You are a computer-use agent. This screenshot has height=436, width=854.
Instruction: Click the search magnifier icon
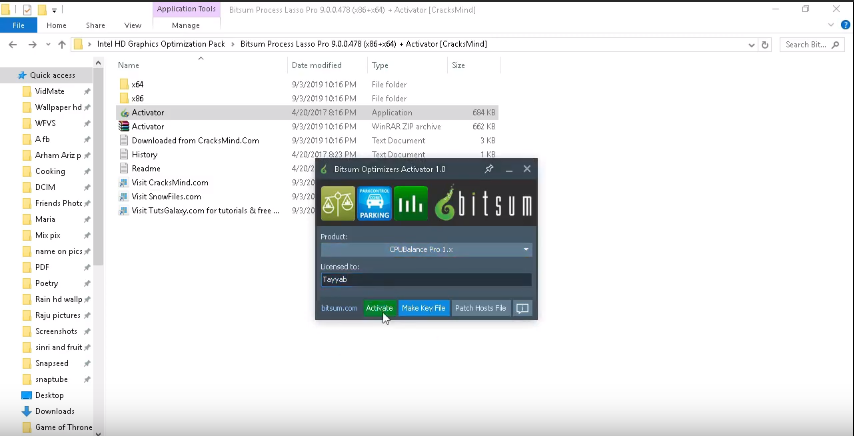835,45
